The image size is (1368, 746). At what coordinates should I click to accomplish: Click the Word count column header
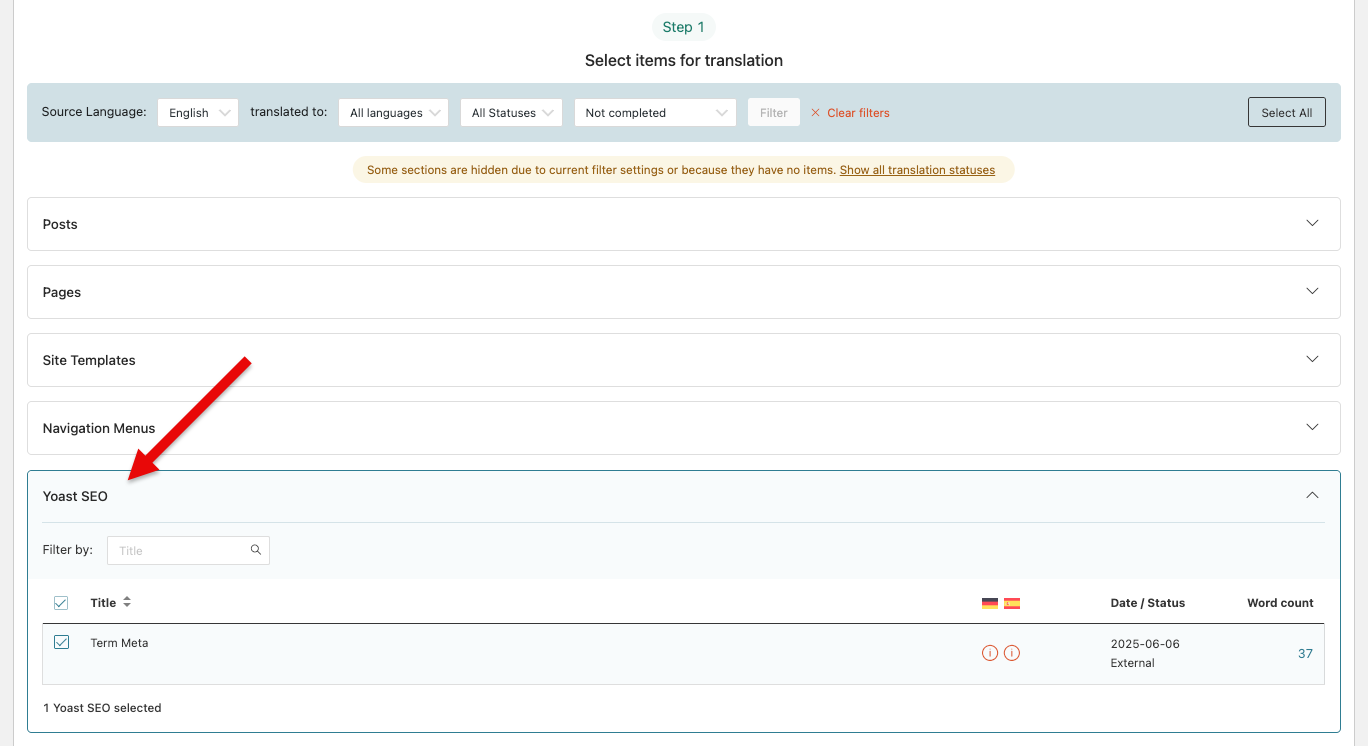(x=1280, y=603)
